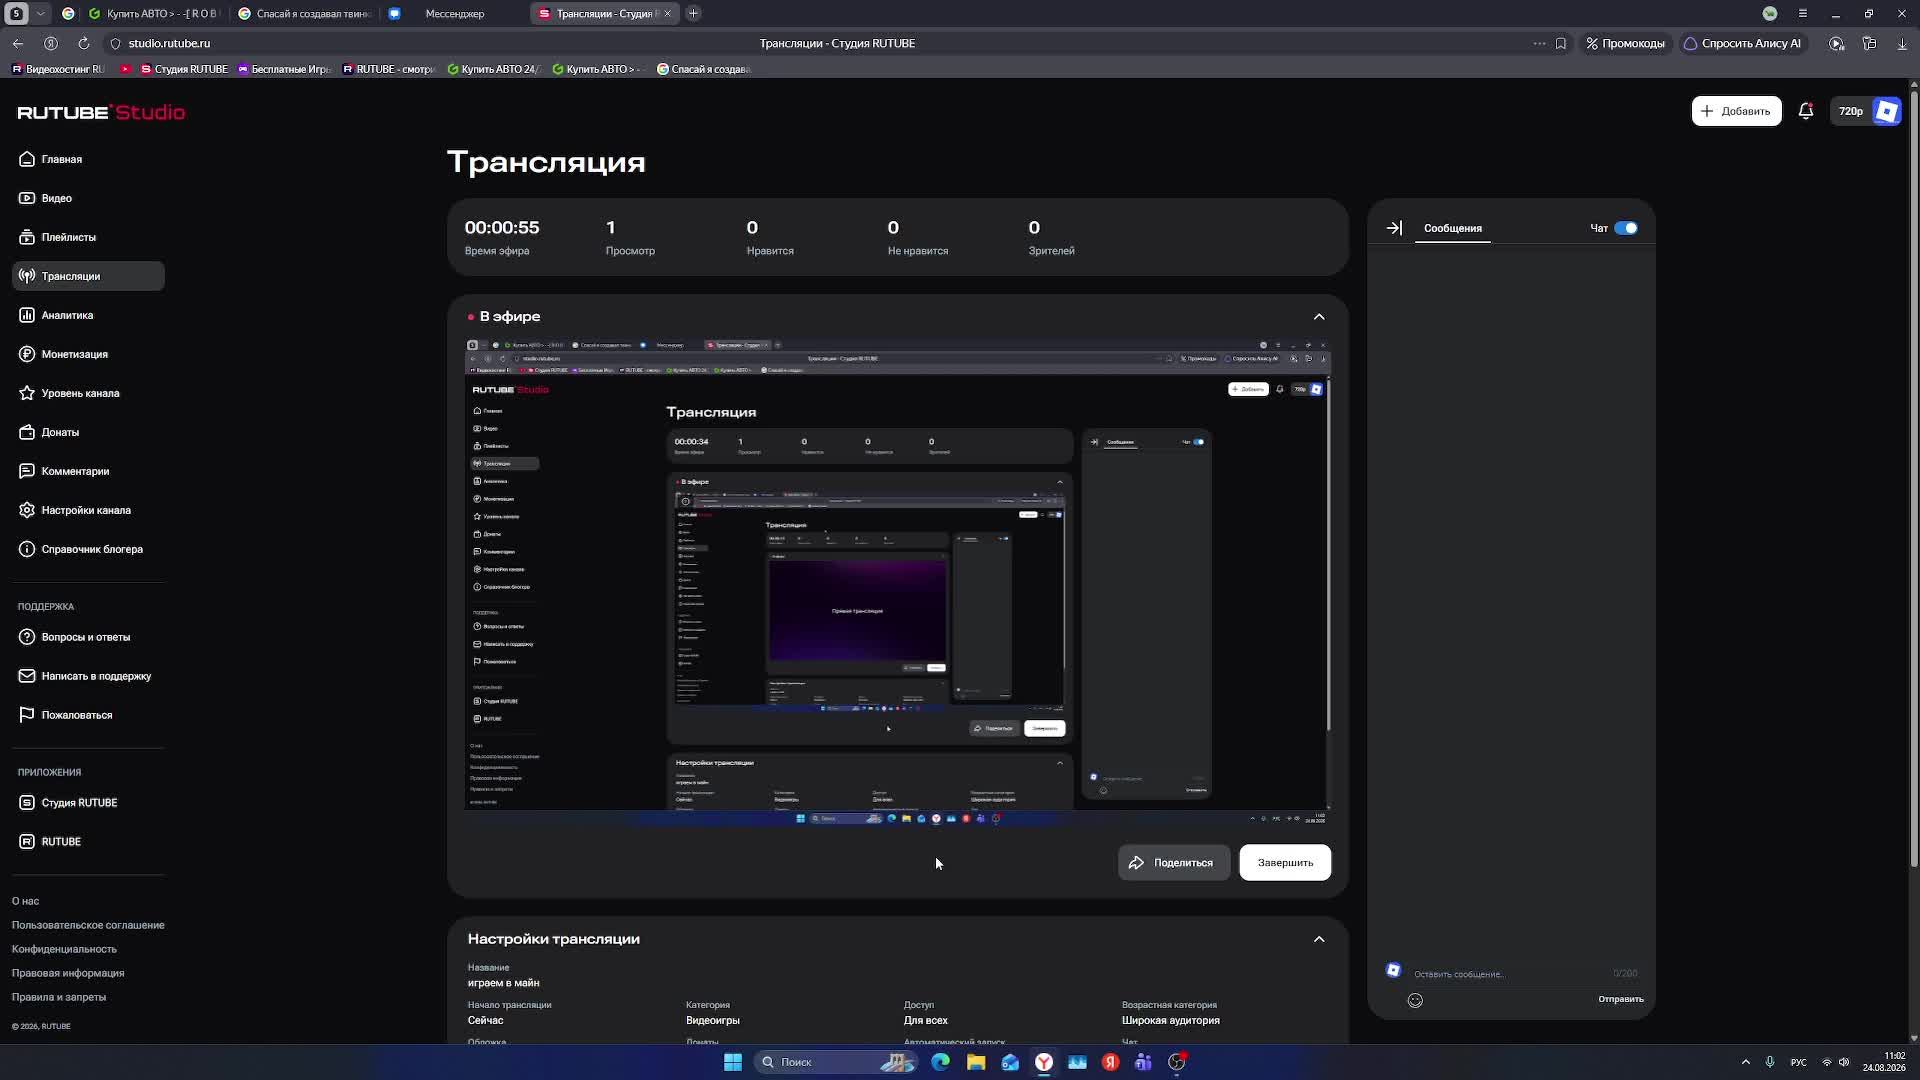The height and width of the screenshot is (1080, 1920).
Task: Open Монетизация in the sidebar
Action: [88, 354]
